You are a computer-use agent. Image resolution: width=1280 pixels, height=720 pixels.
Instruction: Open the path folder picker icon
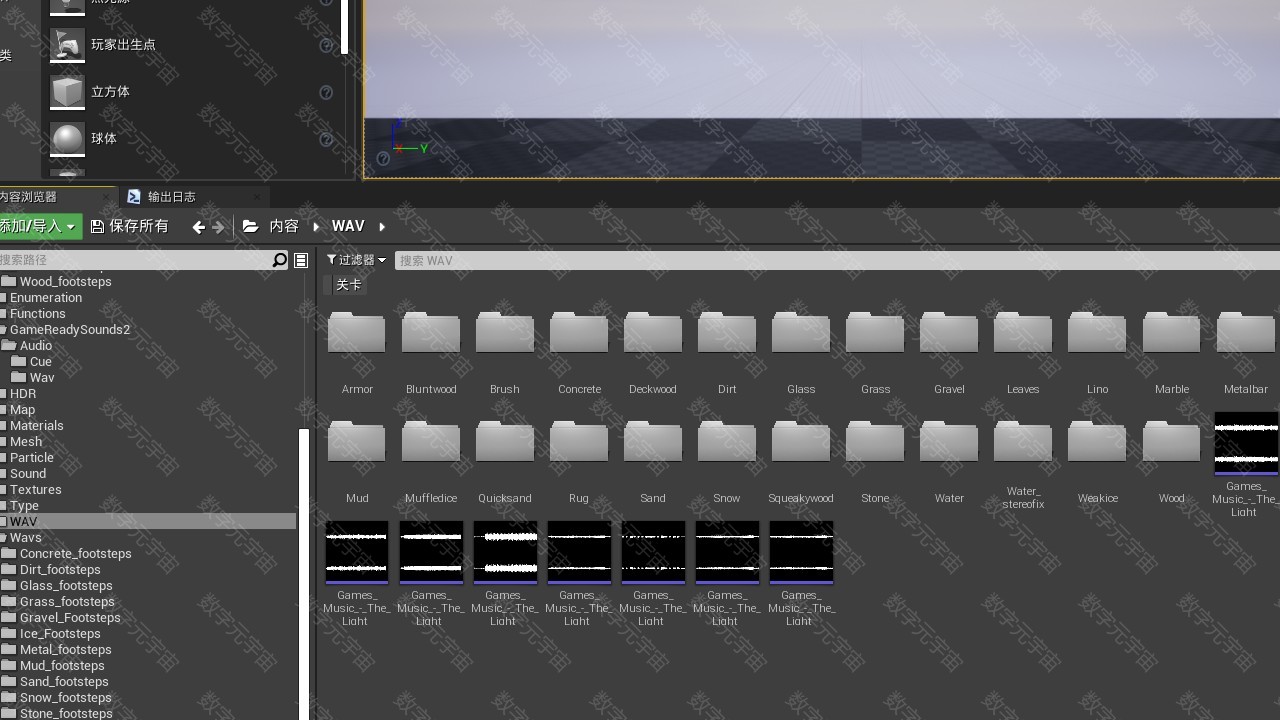coord(251,227)
